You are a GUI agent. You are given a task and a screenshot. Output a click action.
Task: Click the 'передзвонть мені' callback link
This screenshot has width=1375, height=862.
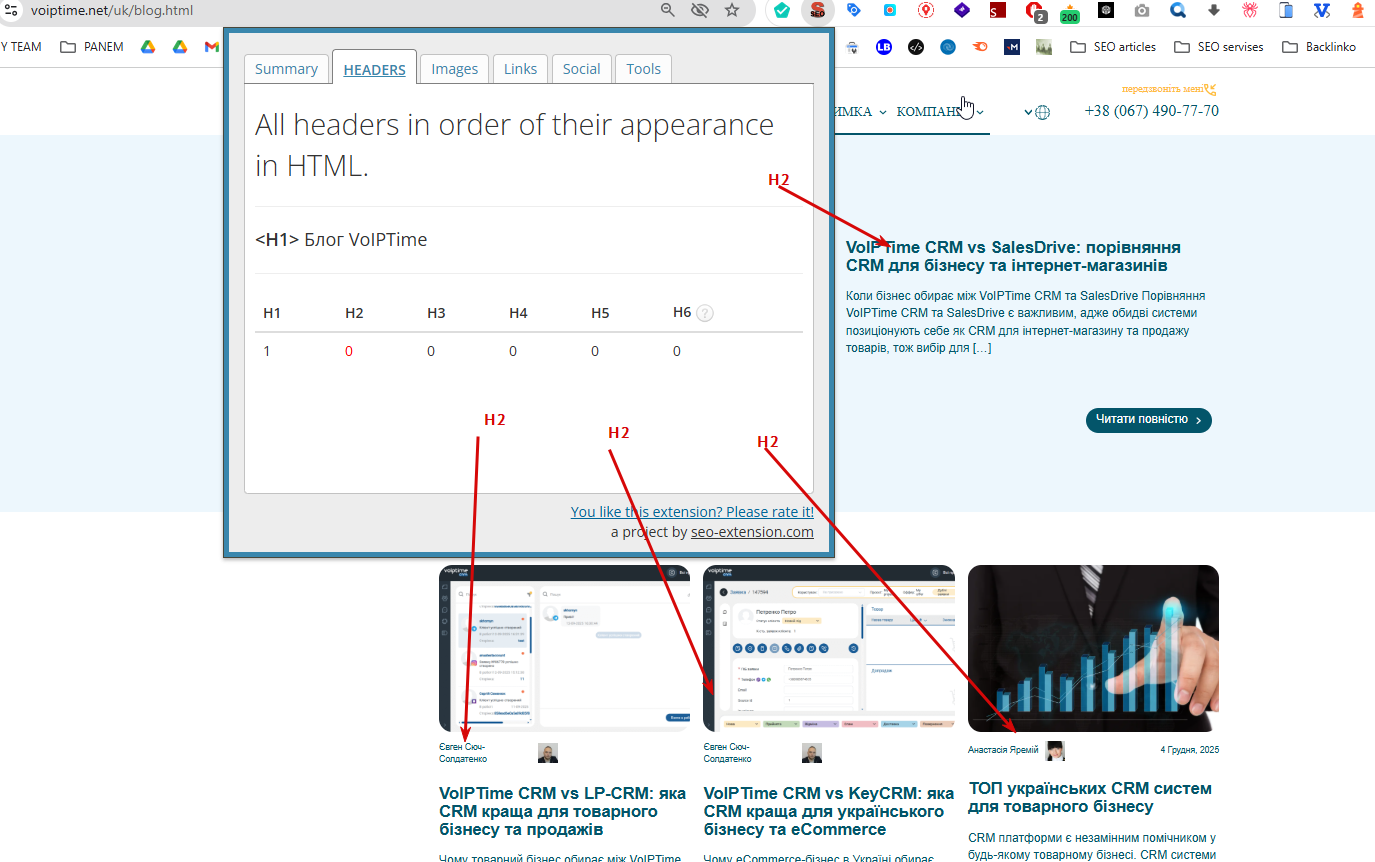pos(1169,88)
